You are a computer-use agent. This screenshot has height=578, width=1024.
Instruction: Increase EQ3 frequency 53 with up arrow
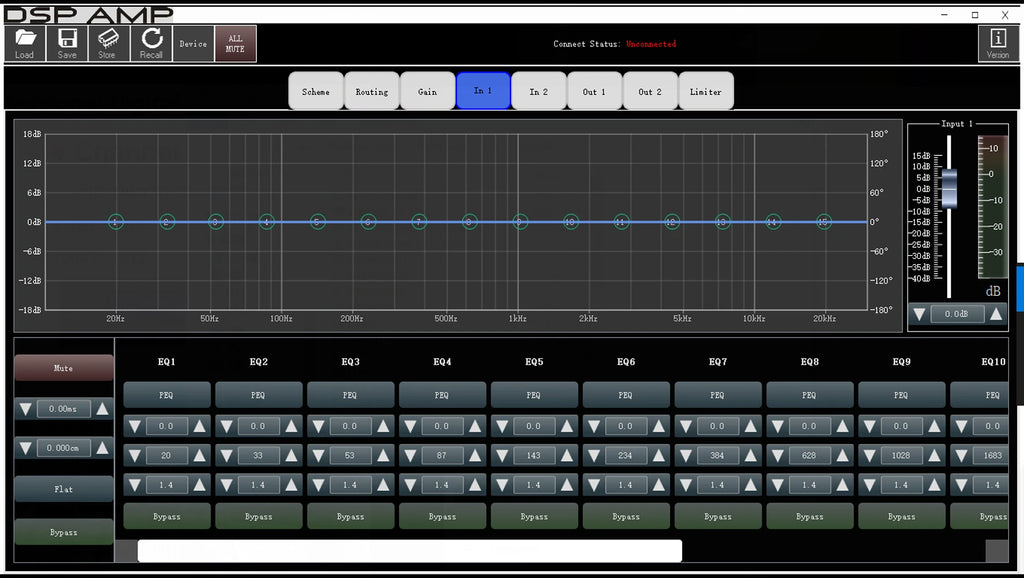pos(383,455)
